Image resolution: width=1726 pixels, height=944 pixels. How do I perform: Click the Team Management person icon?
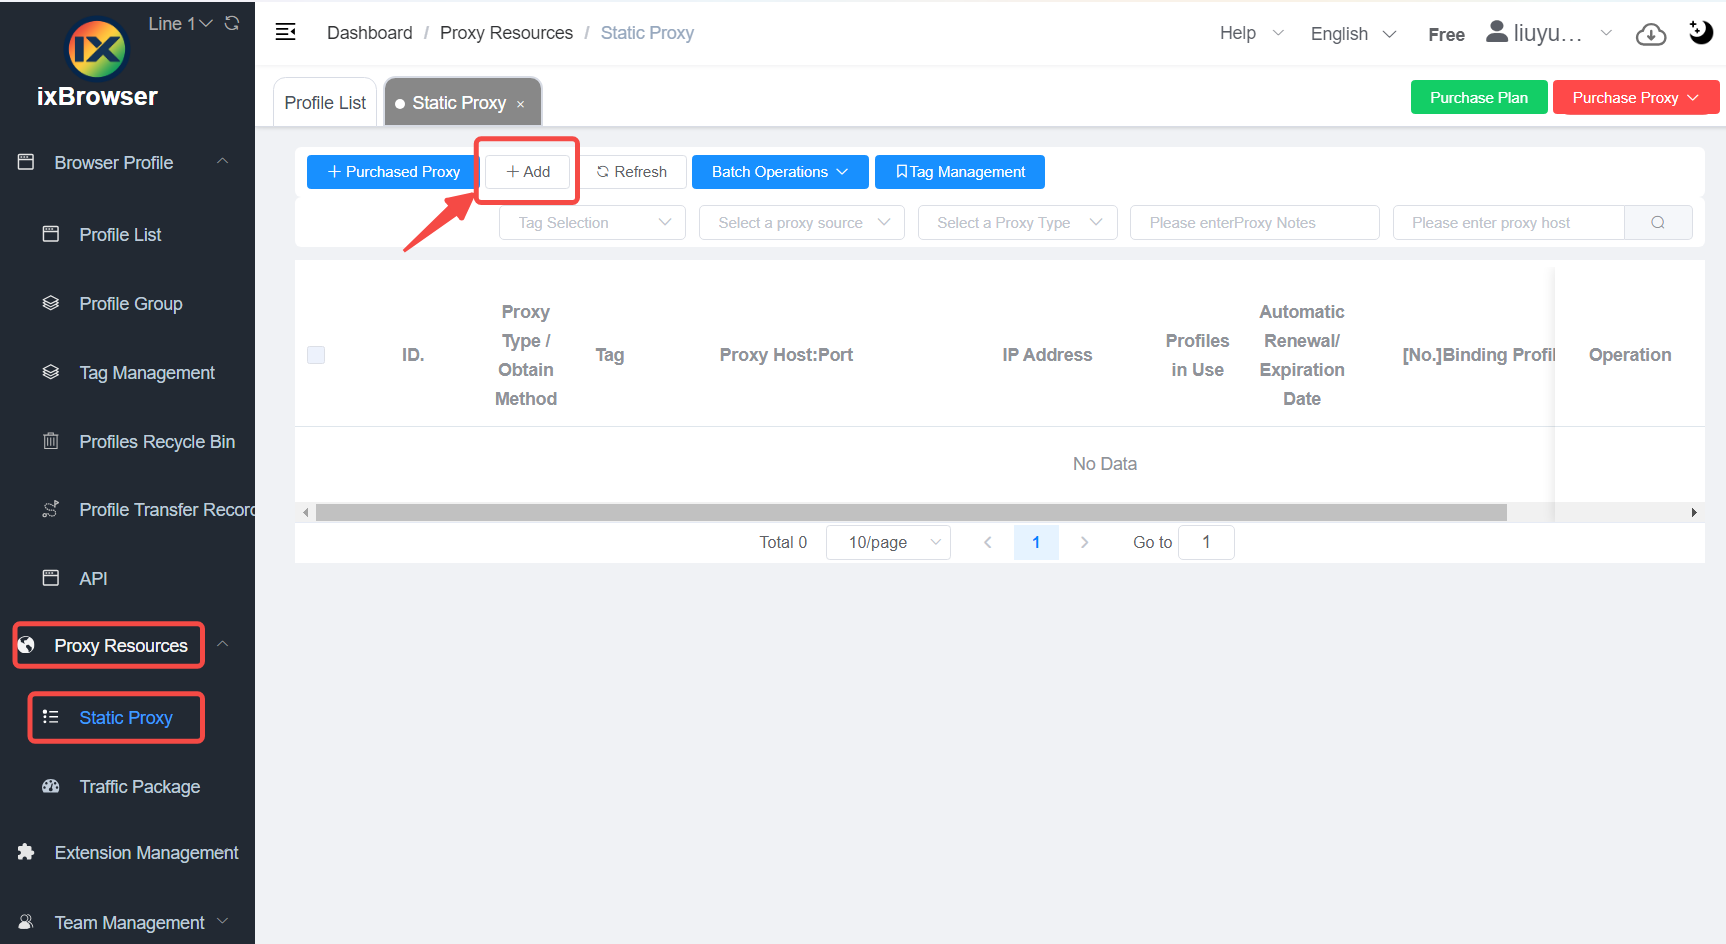tap(26, 922)
